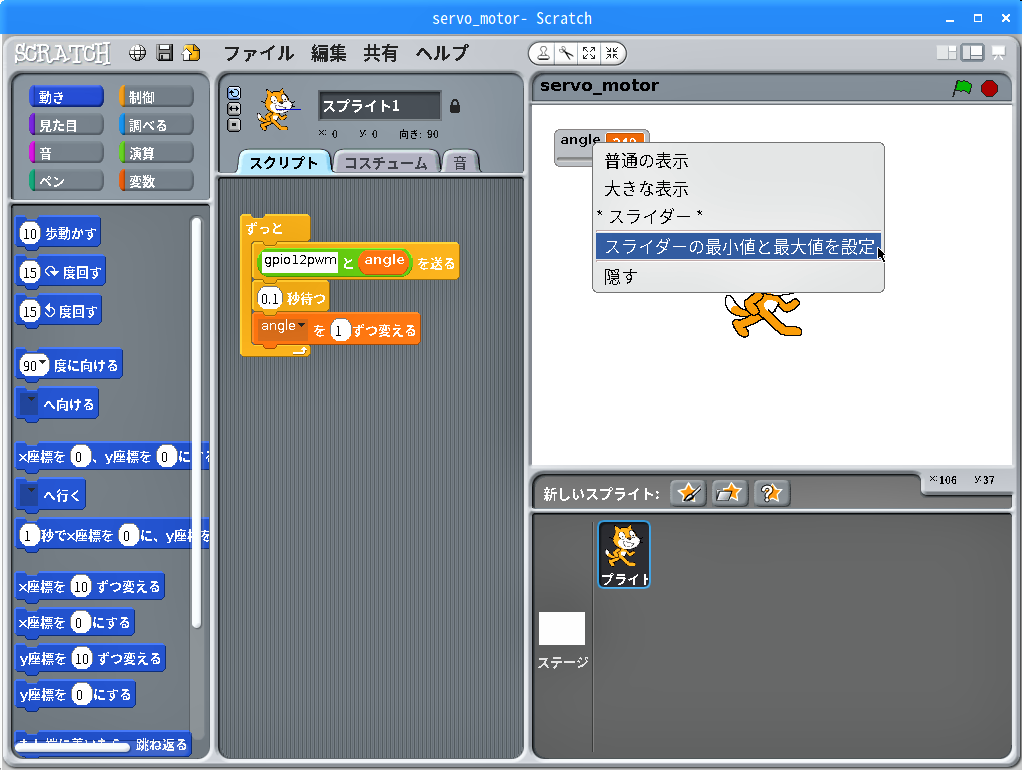This screenshot has height=770, width=1022.
Task: Switch to the 音 tab
Action: pos(460,162)
